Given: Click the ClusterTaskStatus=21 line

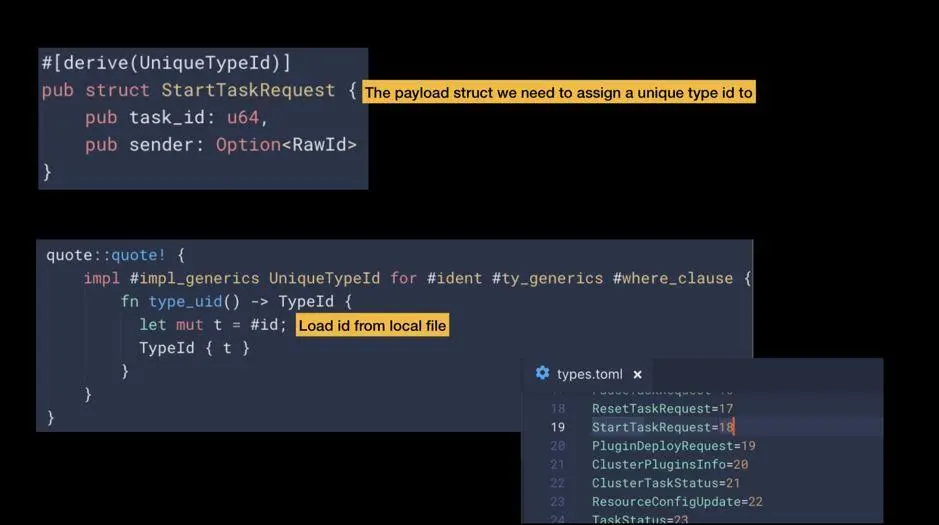Looking at the screenshot, I should tap(666, 483).
